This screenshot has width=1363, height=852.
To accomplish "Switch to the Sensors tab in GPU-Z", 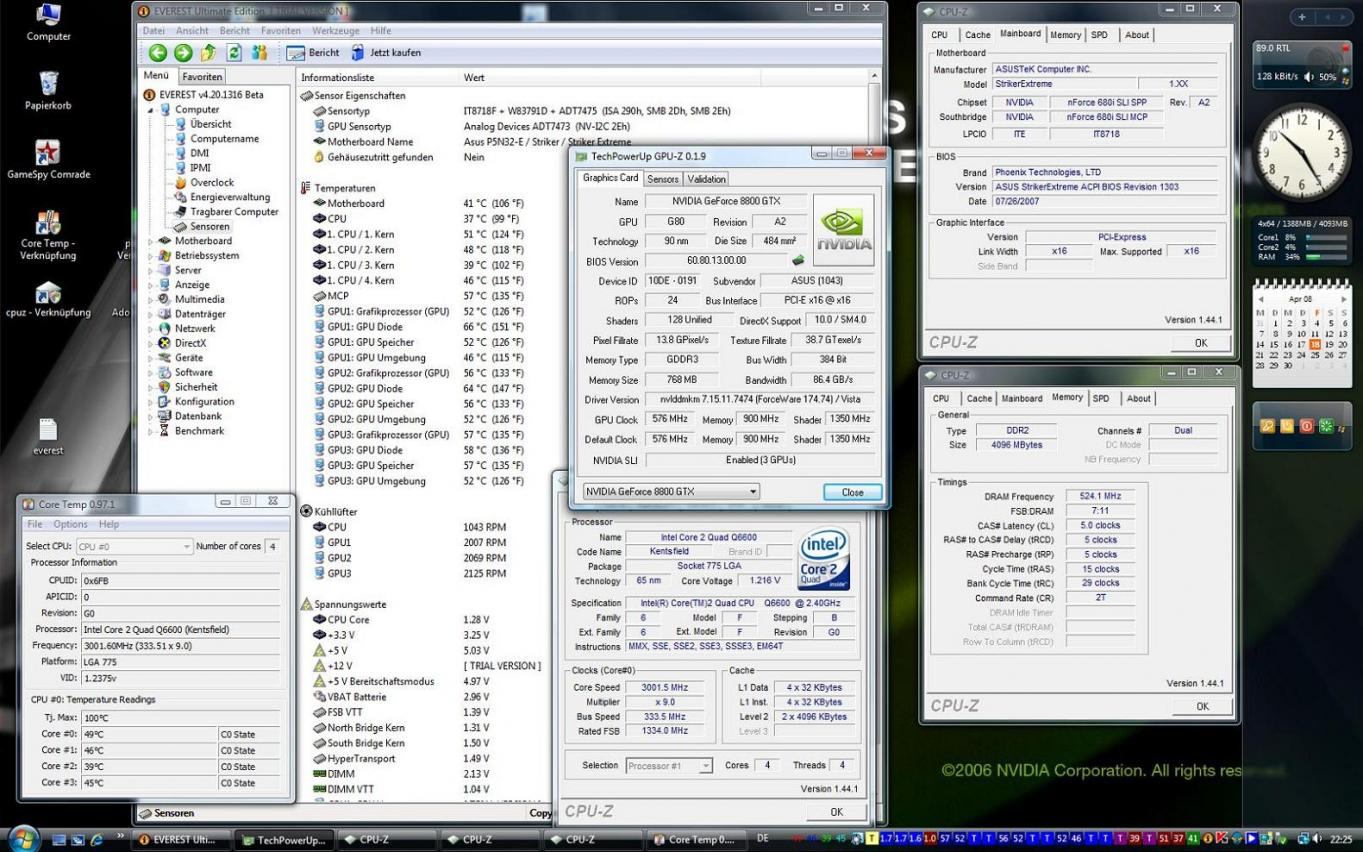I will (662, 179).
